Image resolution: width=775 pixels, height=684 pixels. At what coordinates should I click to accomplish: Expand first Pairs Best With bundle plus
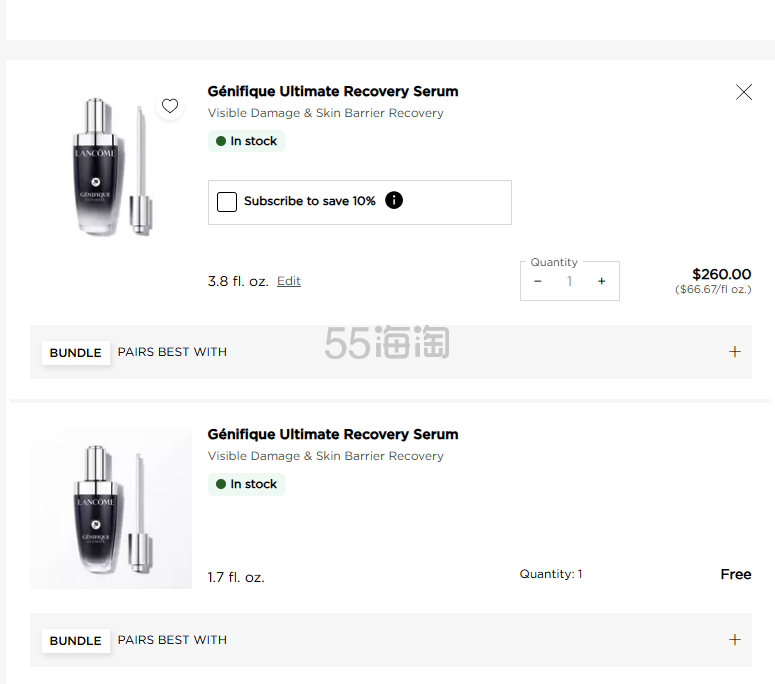[x=734, y=352]
